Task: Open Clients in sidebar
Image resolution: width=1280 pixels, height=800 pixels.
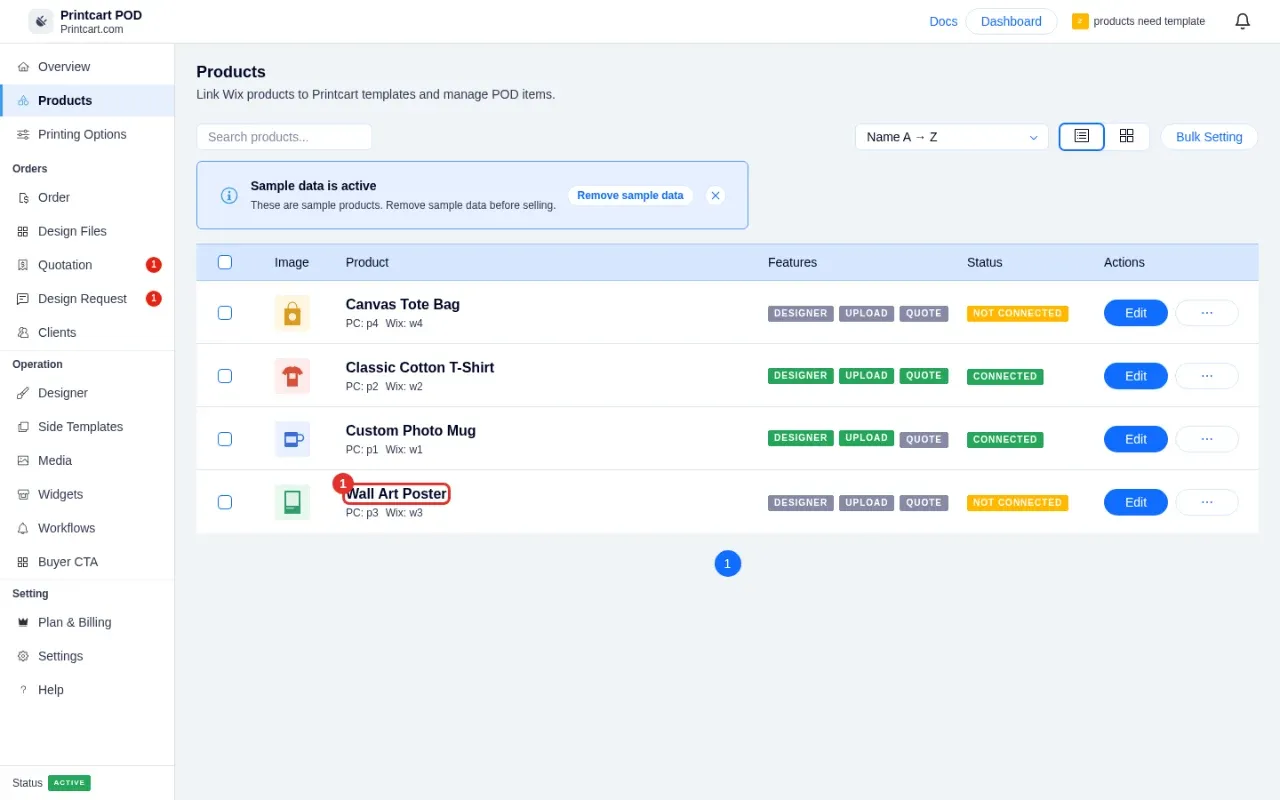Action: tap(87, 332)
